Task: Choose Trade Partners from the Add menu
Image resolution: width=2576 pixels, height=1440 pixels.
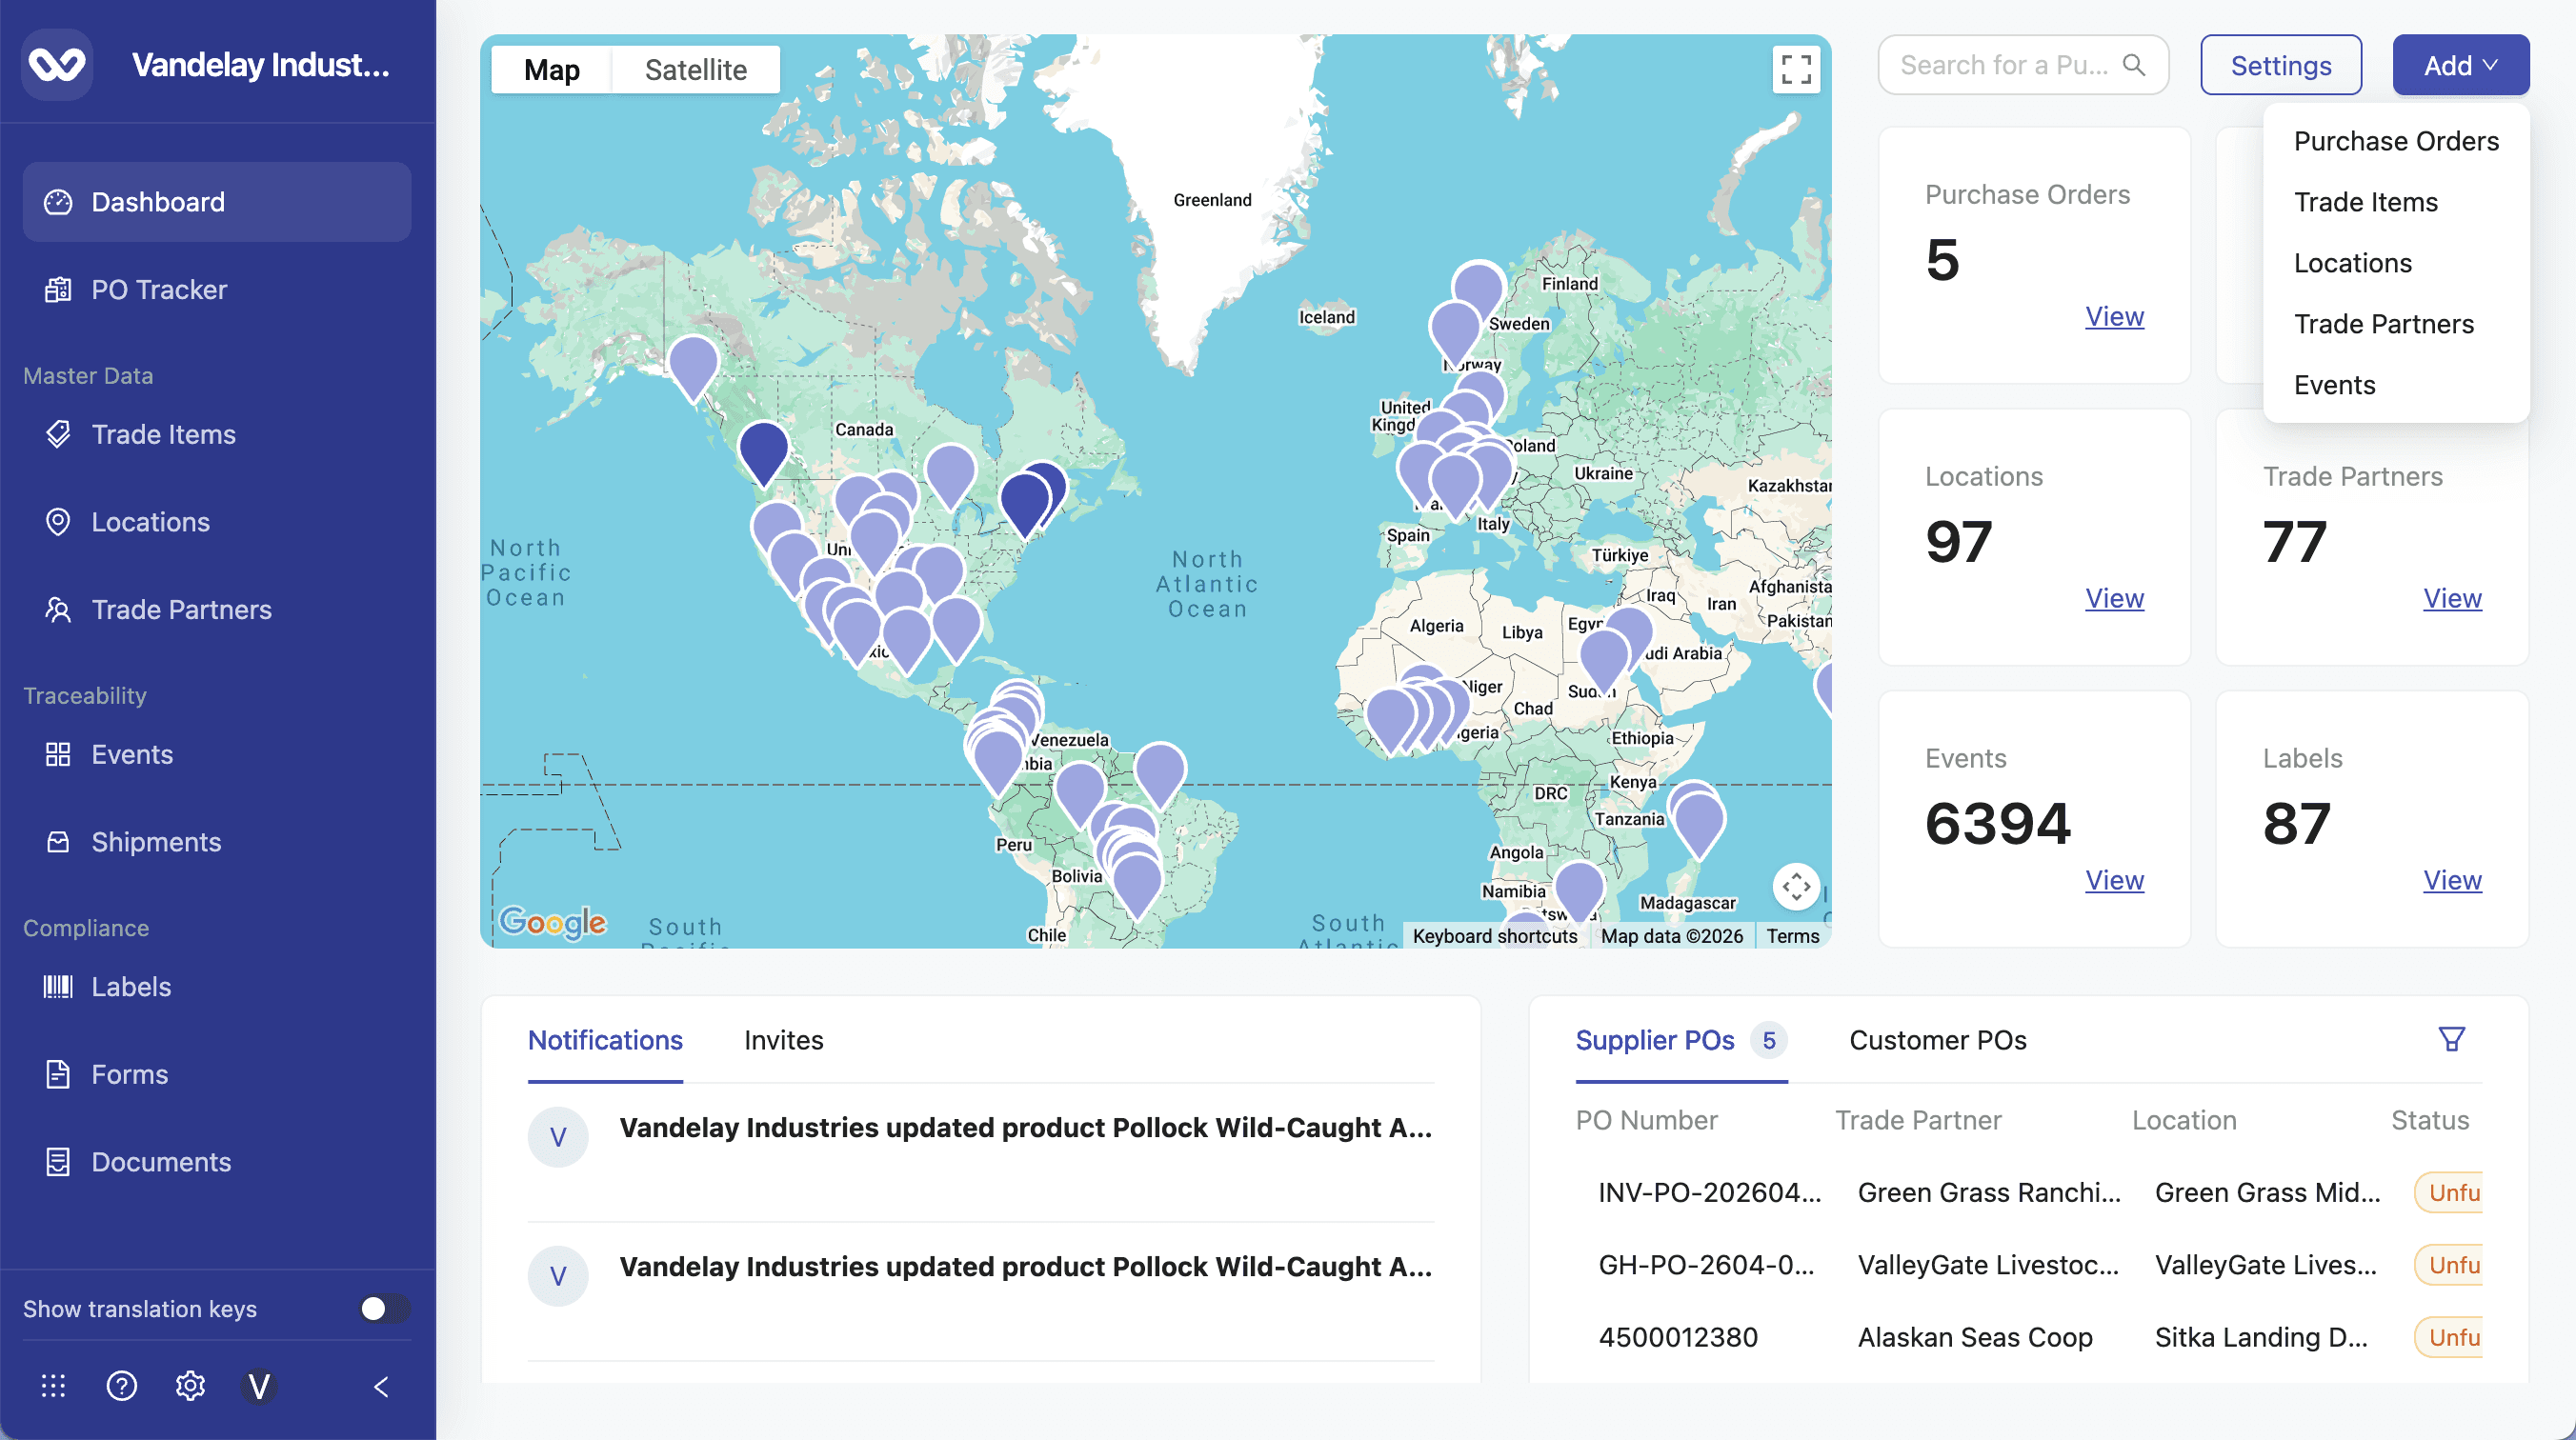Action: [2383, 324]
